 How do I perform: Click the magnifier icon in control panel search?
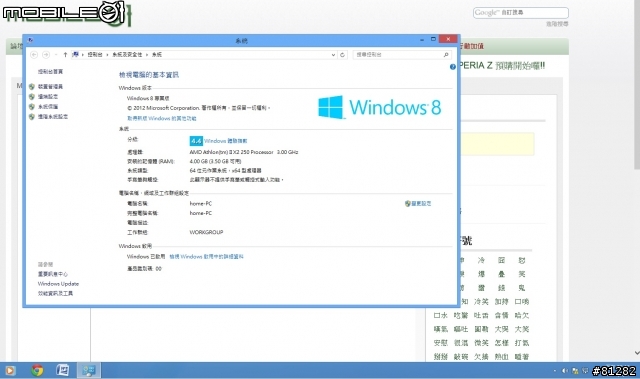pos(446,55)
